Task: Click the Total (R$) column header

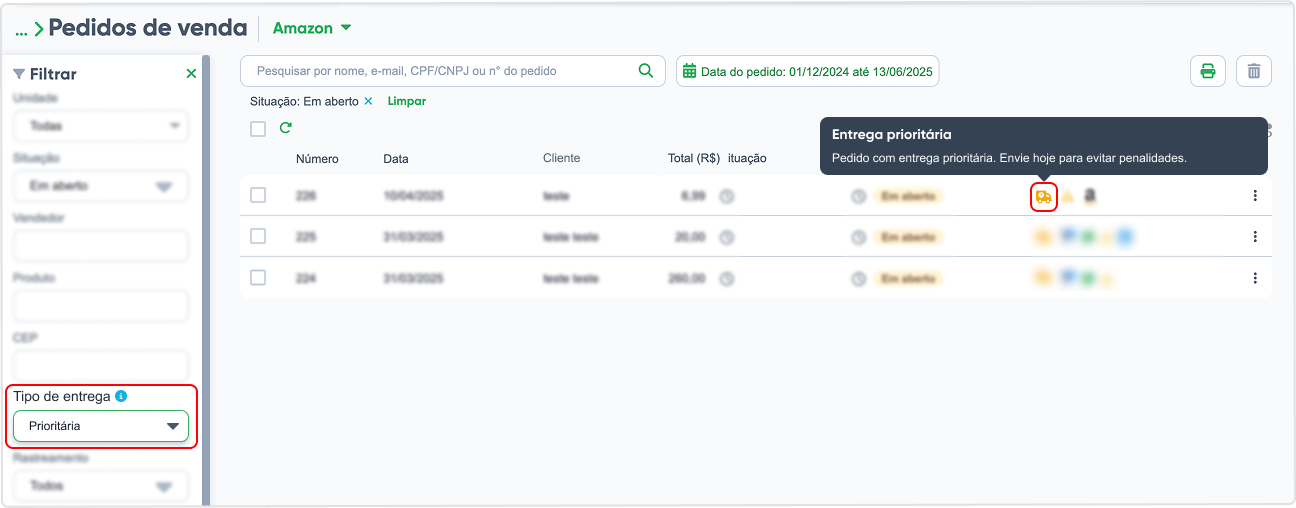Action: (694, 158)
